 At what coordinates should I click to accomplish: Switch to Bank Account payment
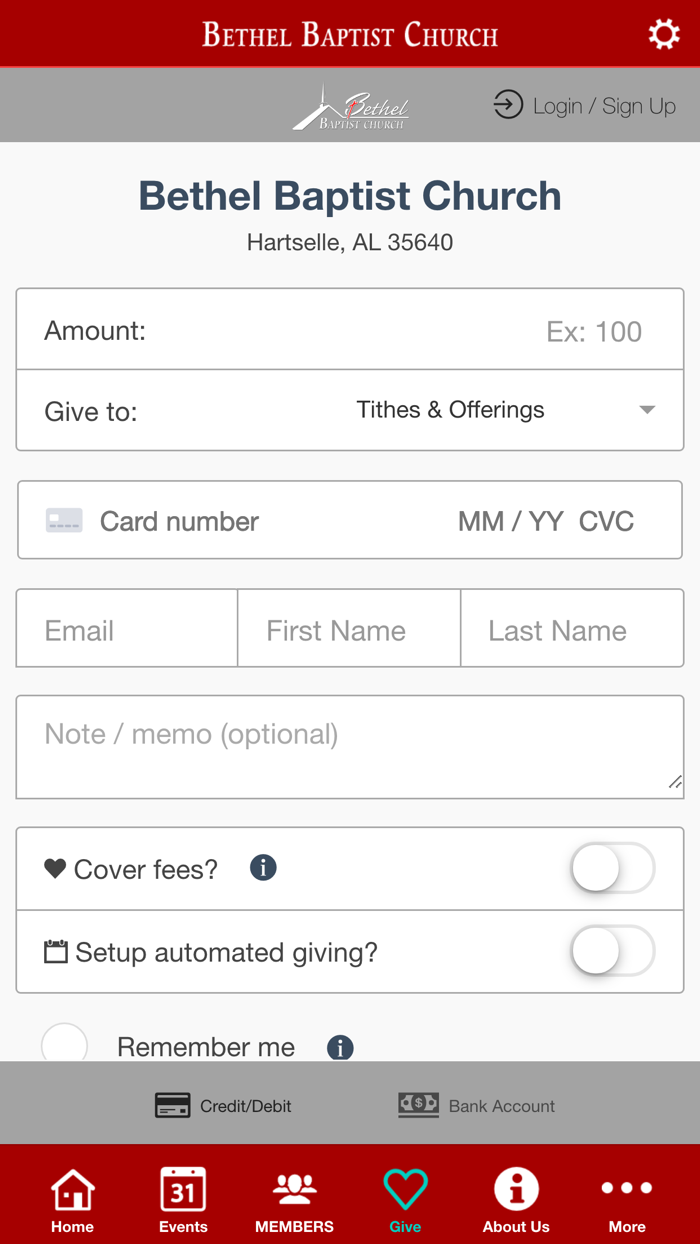477,1105
